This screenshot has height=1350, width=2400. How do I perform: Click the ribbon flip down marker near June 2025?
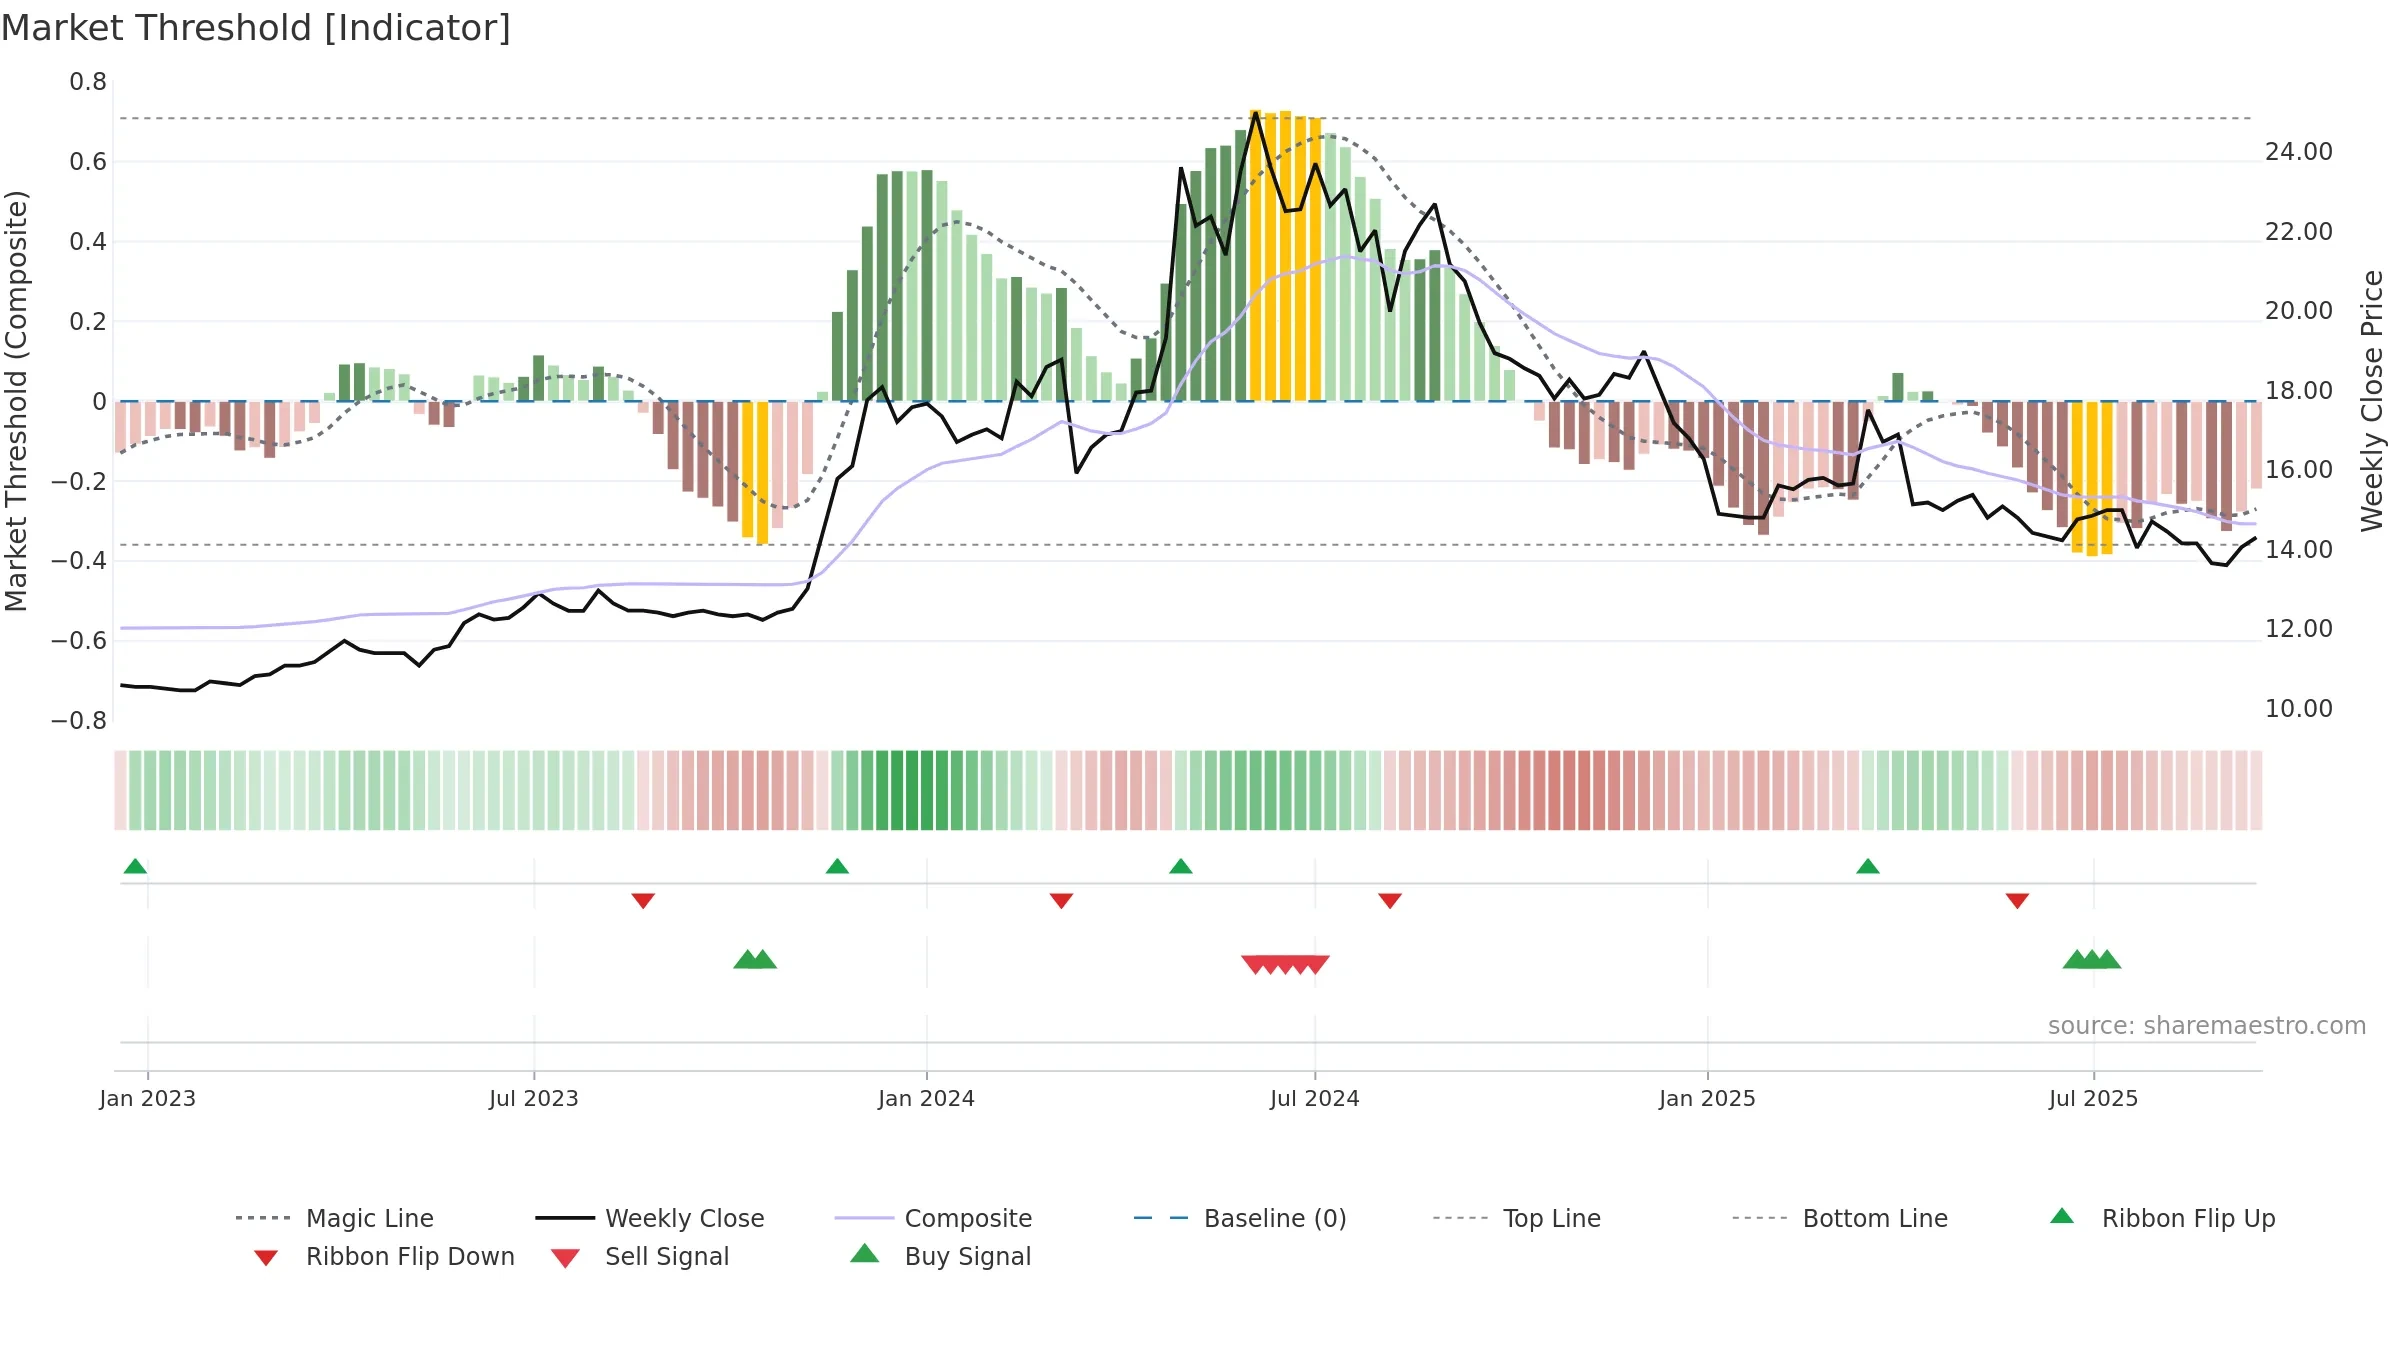point(2017,901)
